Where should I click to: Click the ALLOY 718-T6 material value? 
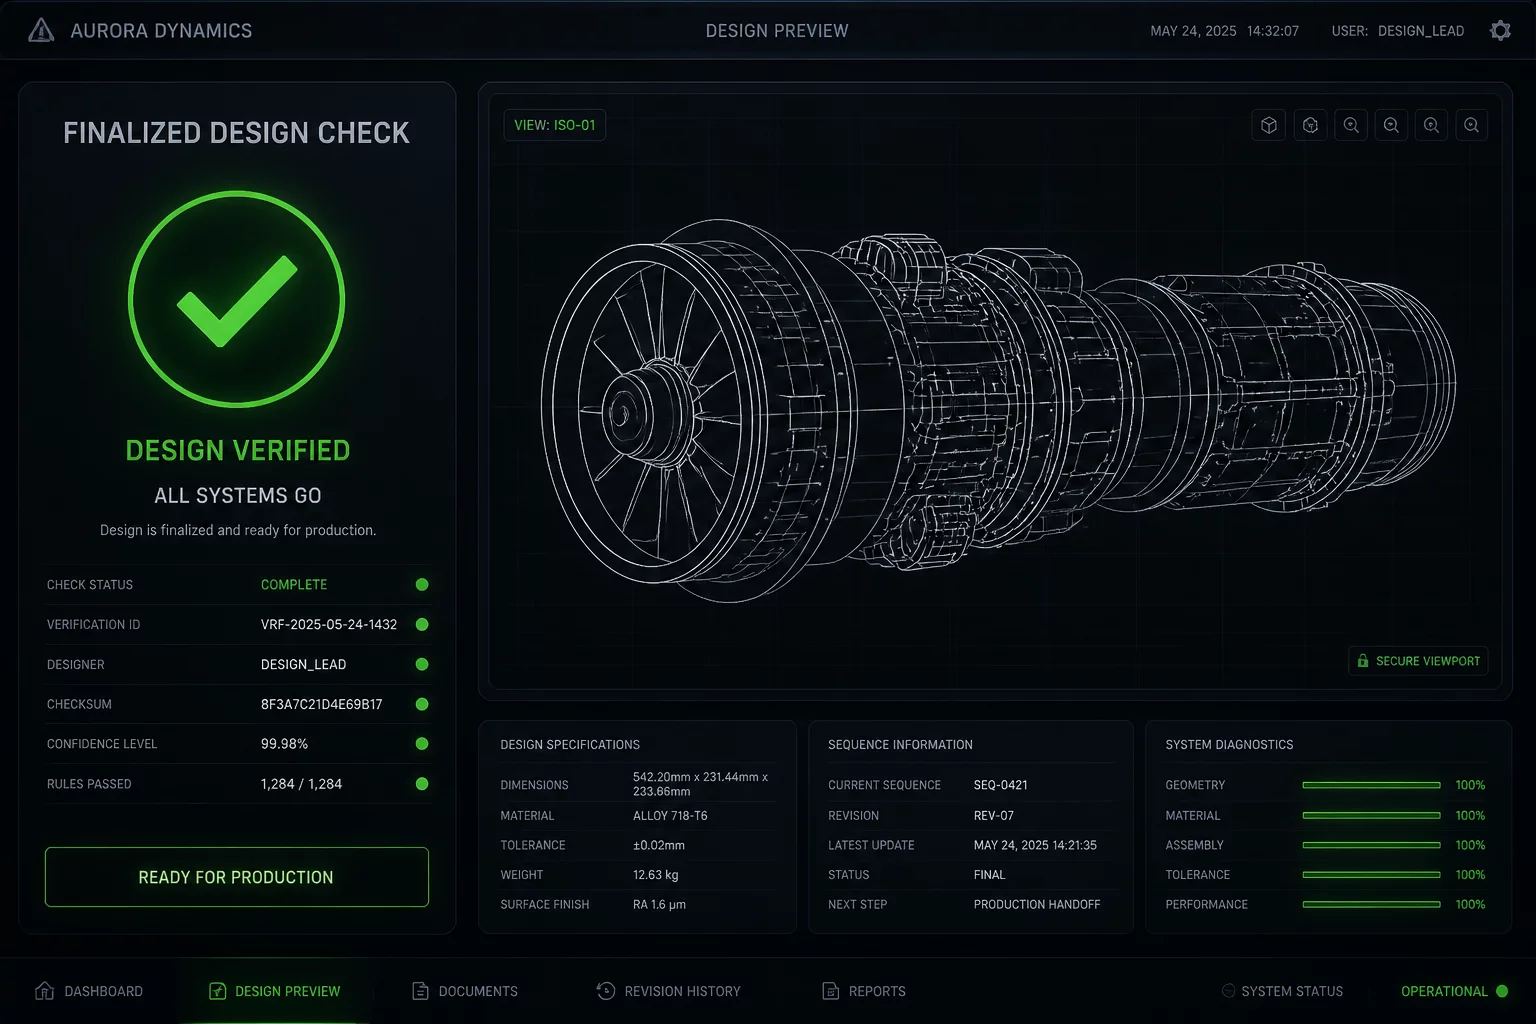(x=670, y=816)
